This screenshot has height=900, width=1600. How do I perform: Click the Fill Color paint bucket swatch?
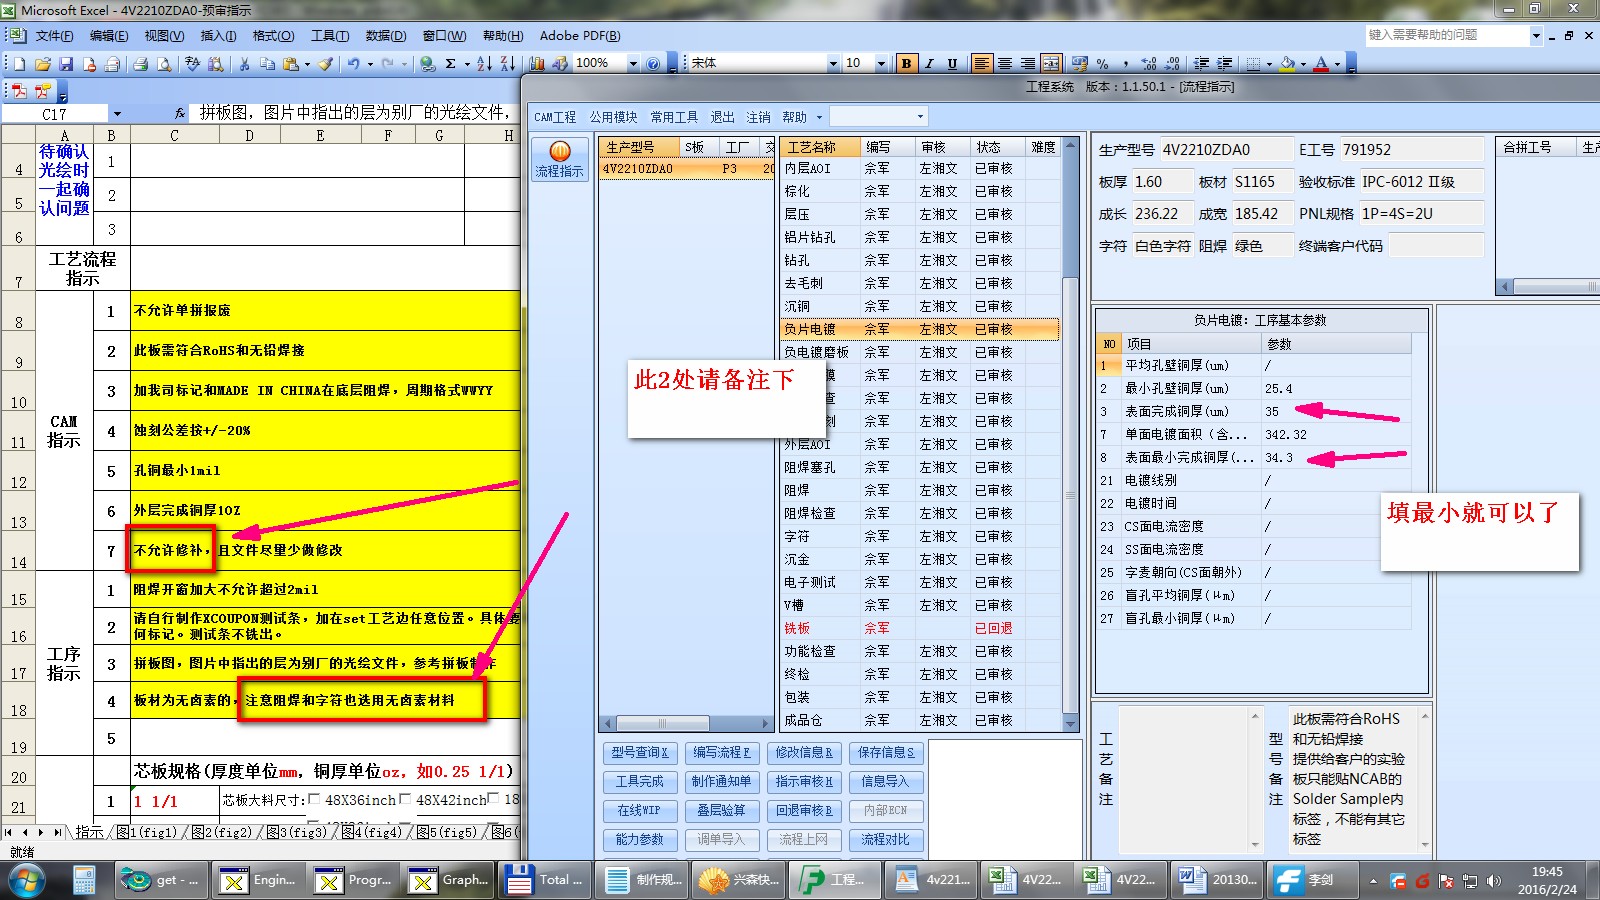pyautogui.click(x=1287, y=63)
